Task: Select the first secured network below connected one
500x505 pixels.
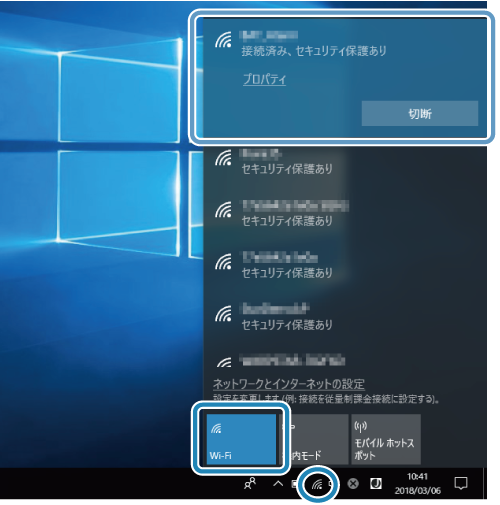Action: (x=345, y=162)
